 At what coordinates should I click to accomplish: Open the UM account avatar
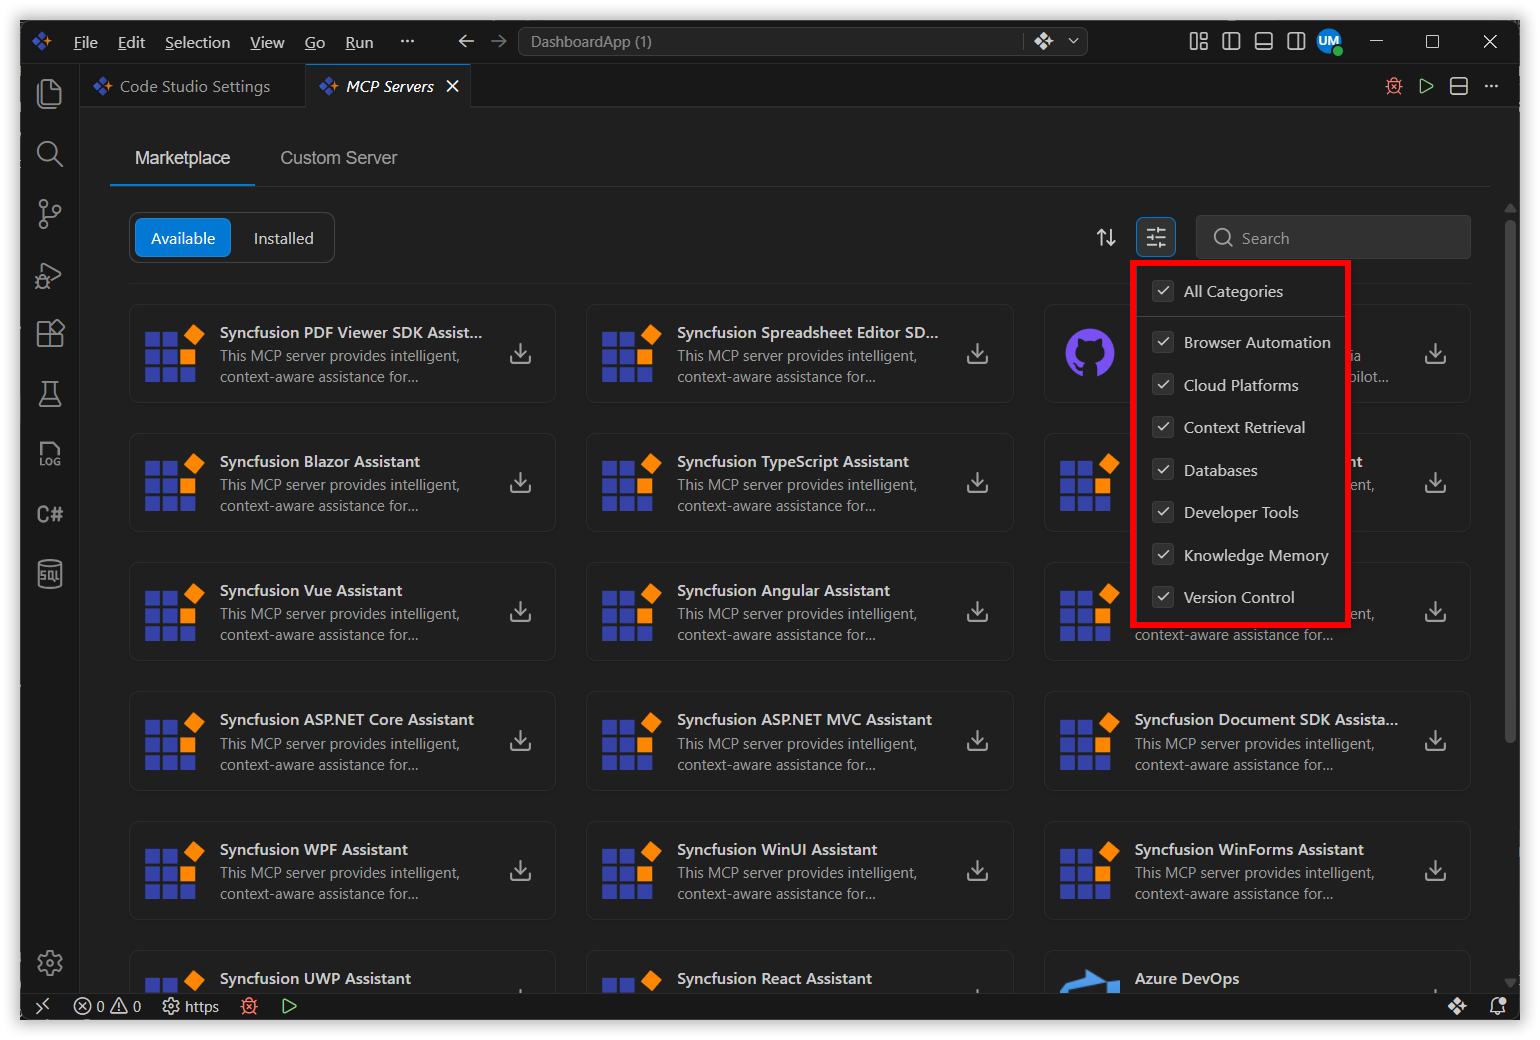[x=1329, y=41]
